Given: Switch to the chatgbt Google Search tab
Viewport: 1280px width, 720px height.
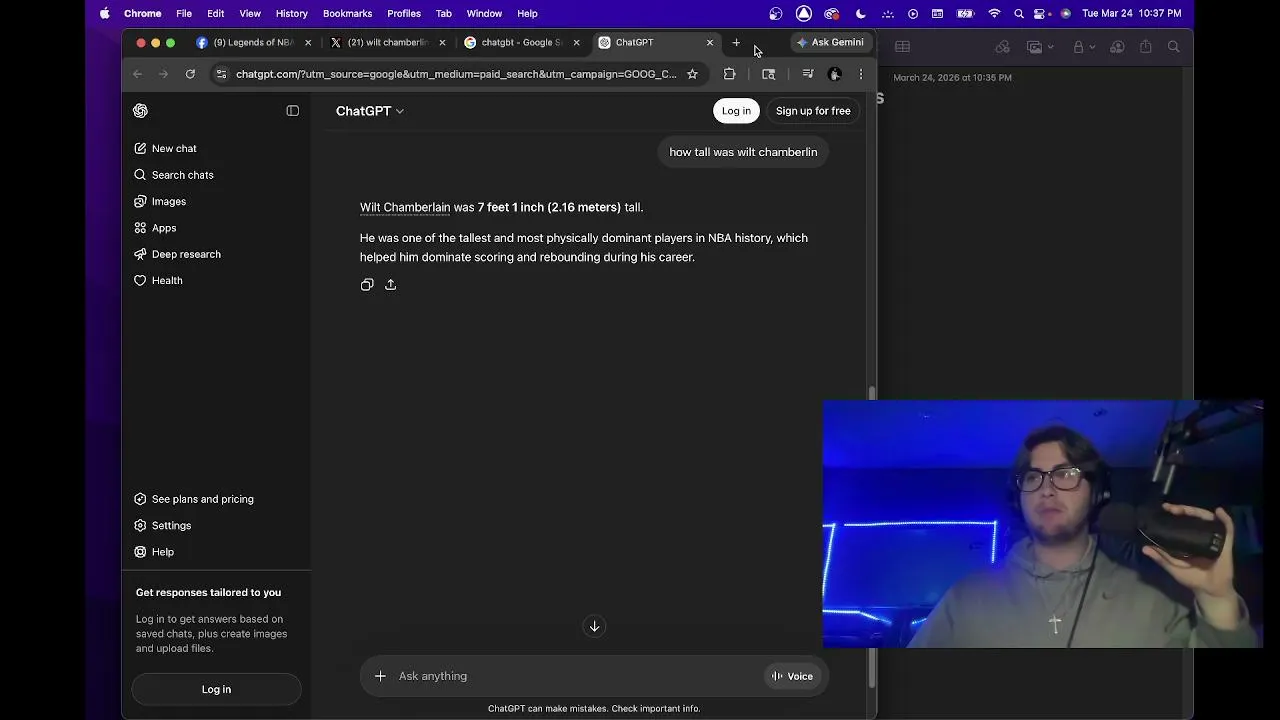Looking at the screenshot, I should pos(520,42).
